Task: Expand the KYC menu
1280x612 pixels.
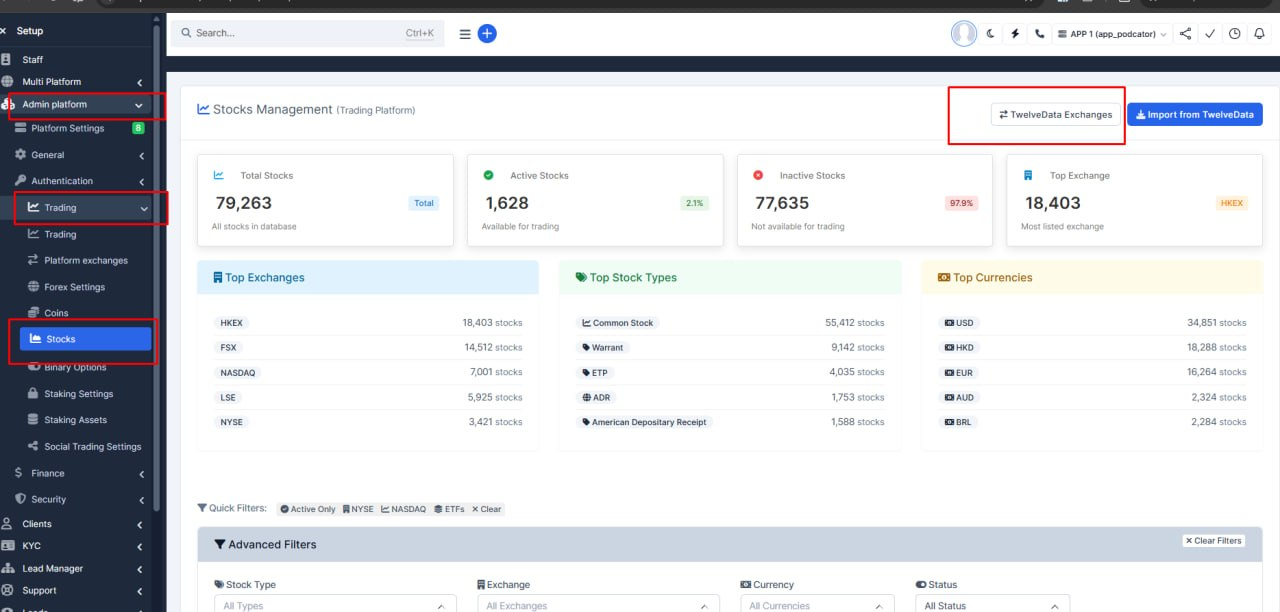Action: pos(140,547)
